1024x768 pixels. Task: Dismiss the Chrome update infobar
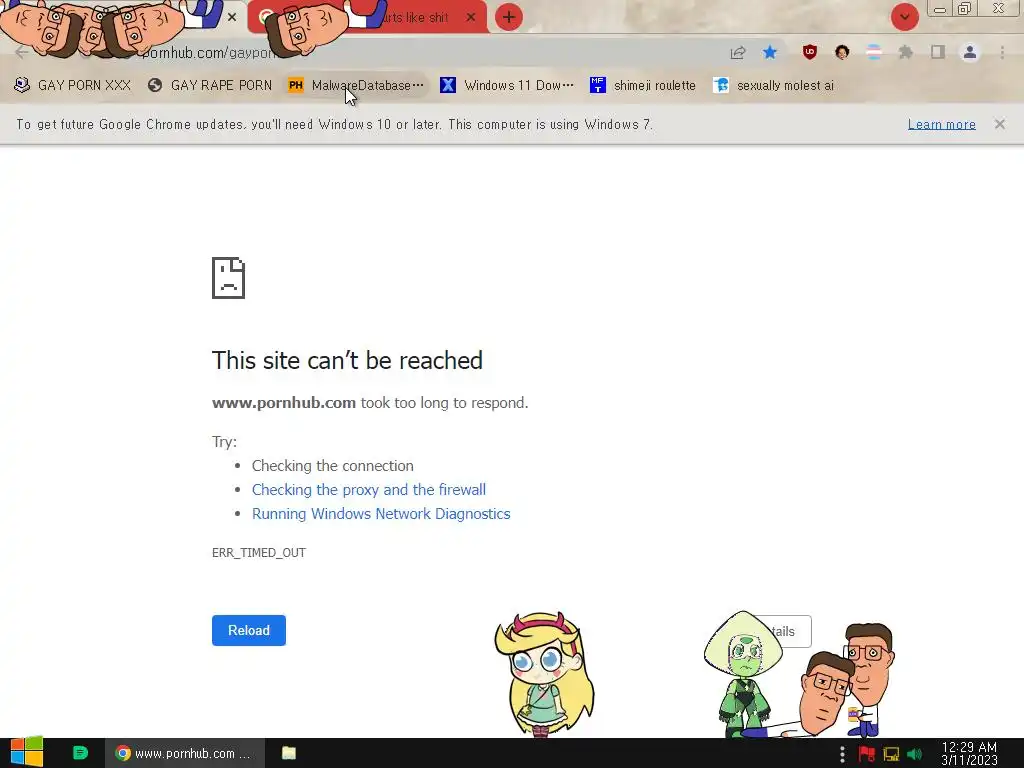click(x=999, y=124)
